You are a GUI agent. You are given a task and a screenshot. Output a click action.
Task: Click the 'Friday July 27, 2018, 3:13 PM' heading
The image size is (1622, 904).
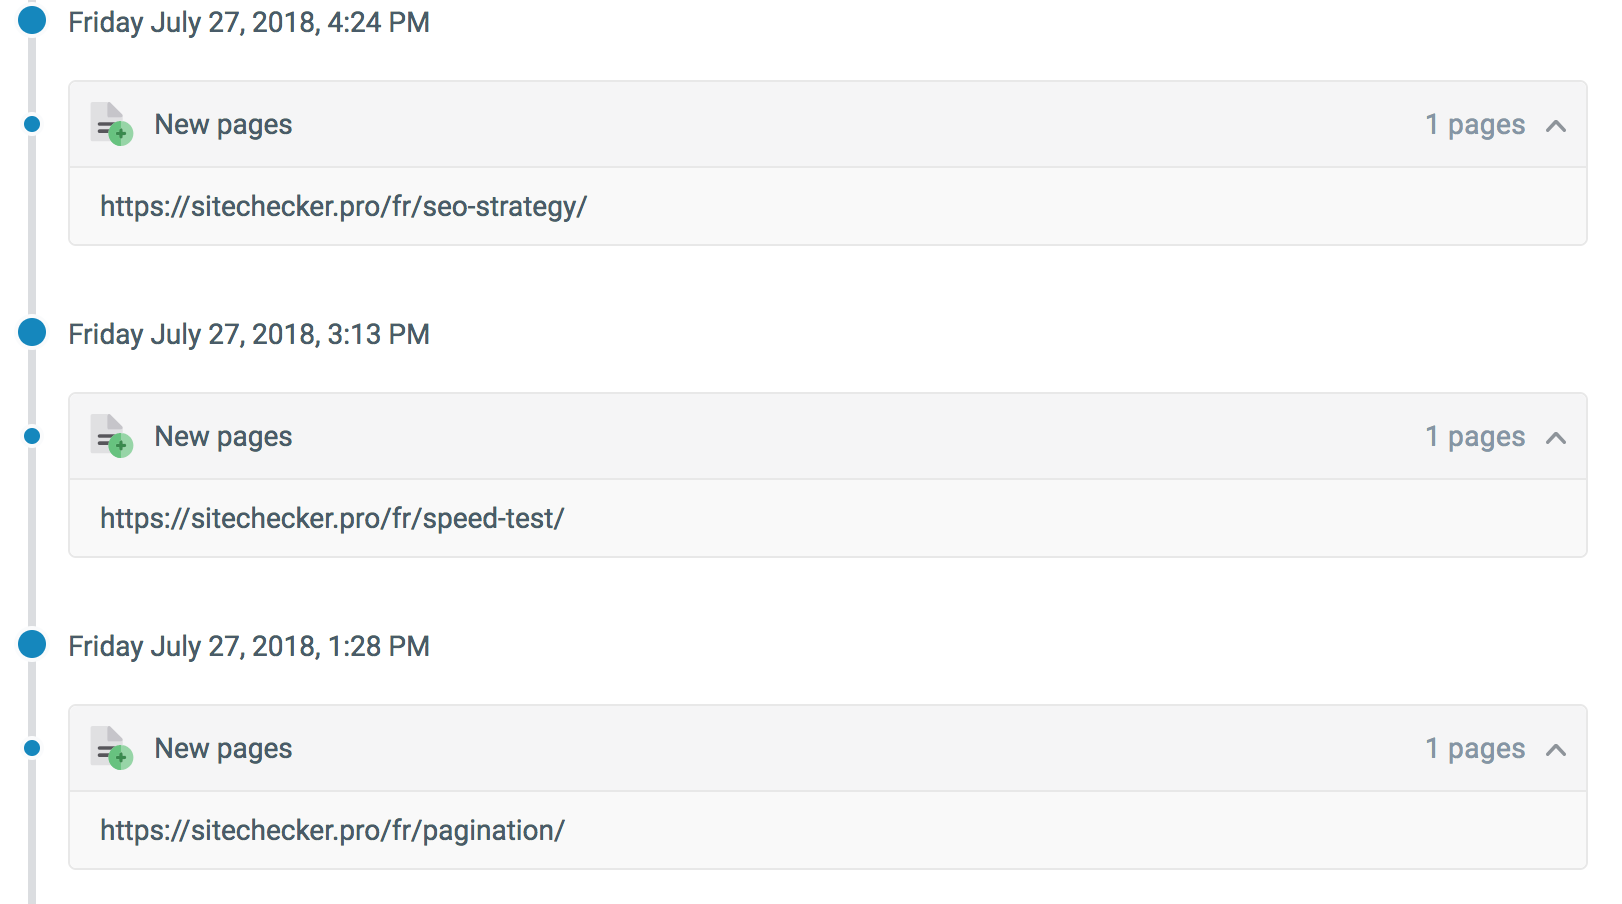coord(249,334)
